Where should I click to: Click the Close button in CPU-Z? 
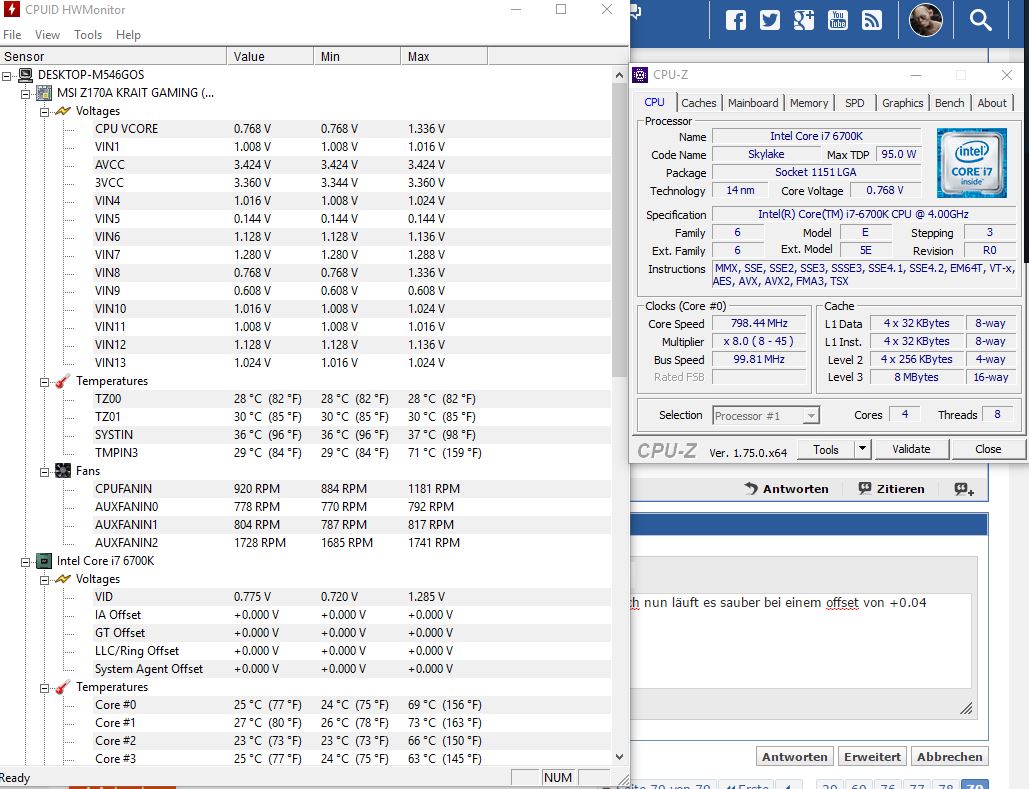coord(988,449)
